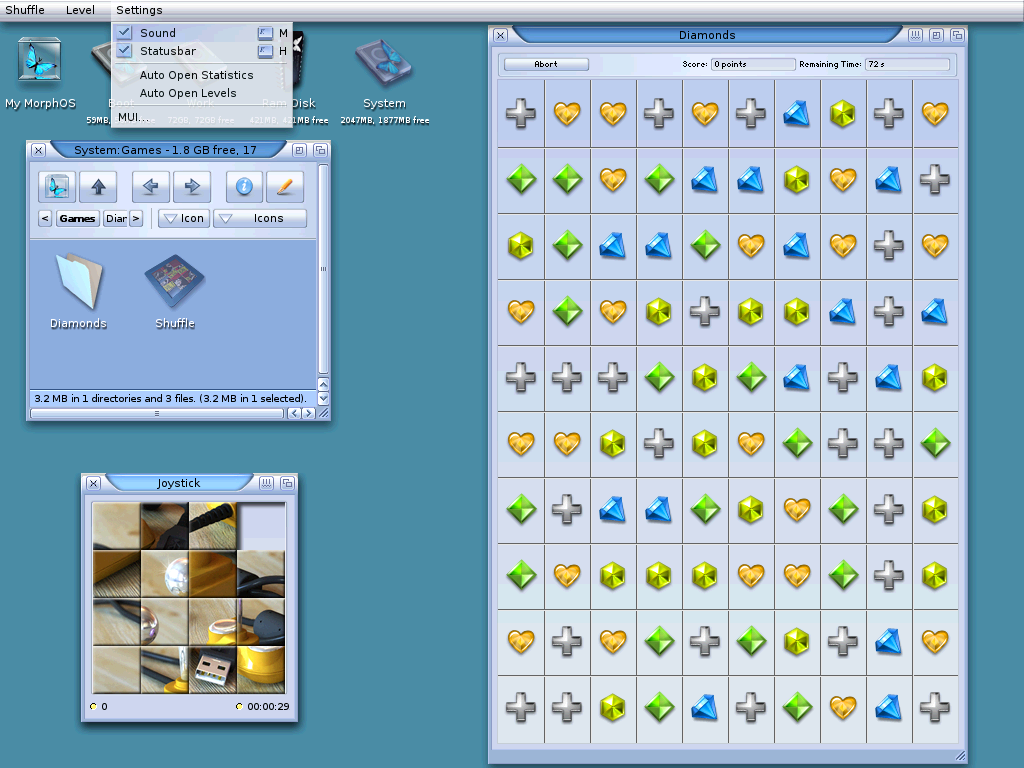Toggle the Statusbar option in Settings menu

coord(202,51)
